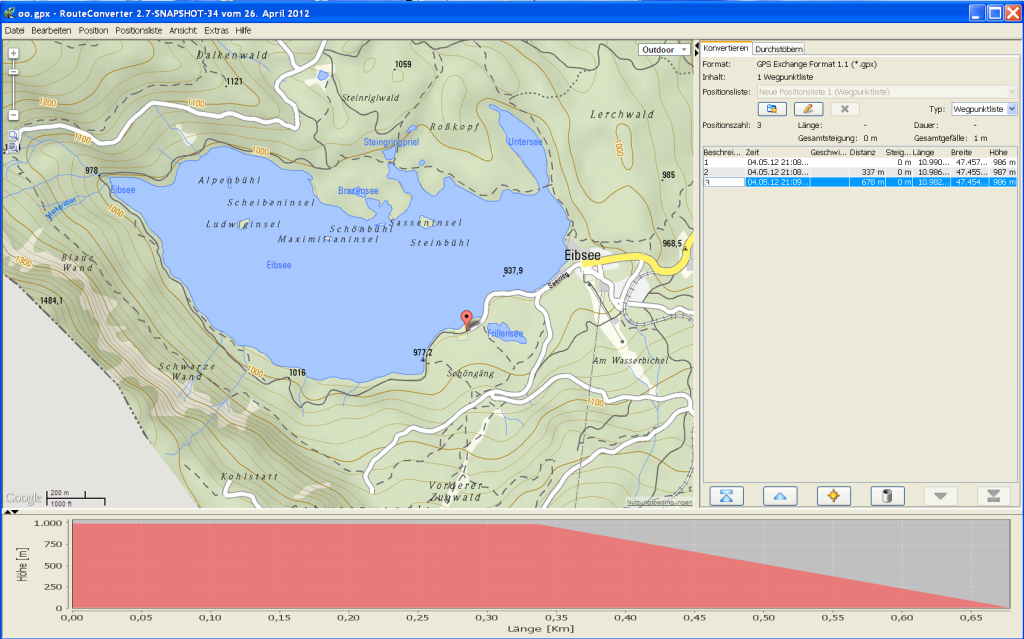Image resolution: width=1024 pixels, height=639 pixels.
Task: Click the red position marker on map
Action: (x=466, y=320)
